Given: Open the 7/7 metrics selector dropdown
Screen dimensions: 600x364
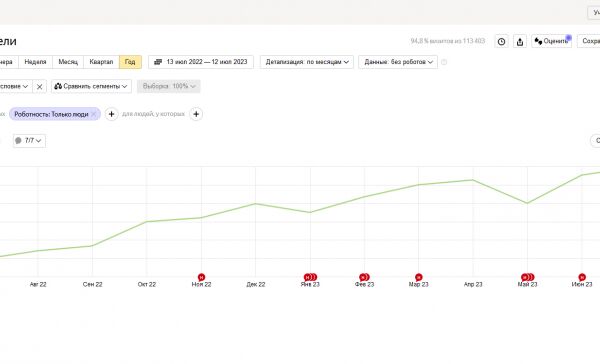Looking at the screenshot, I should [x=29, y=141].
